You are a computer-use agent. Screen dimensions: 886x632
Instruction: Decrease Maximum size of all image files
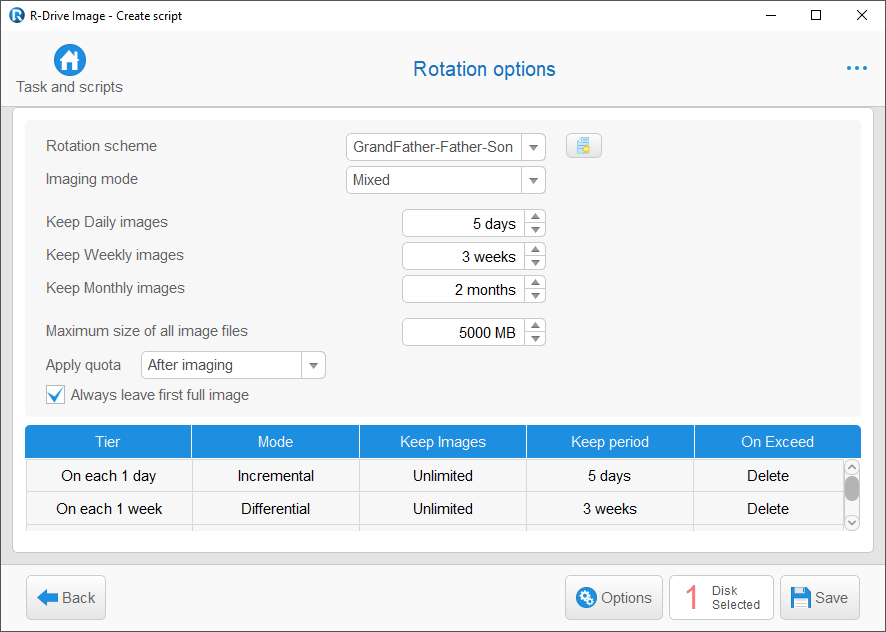(x=535, y=339)
